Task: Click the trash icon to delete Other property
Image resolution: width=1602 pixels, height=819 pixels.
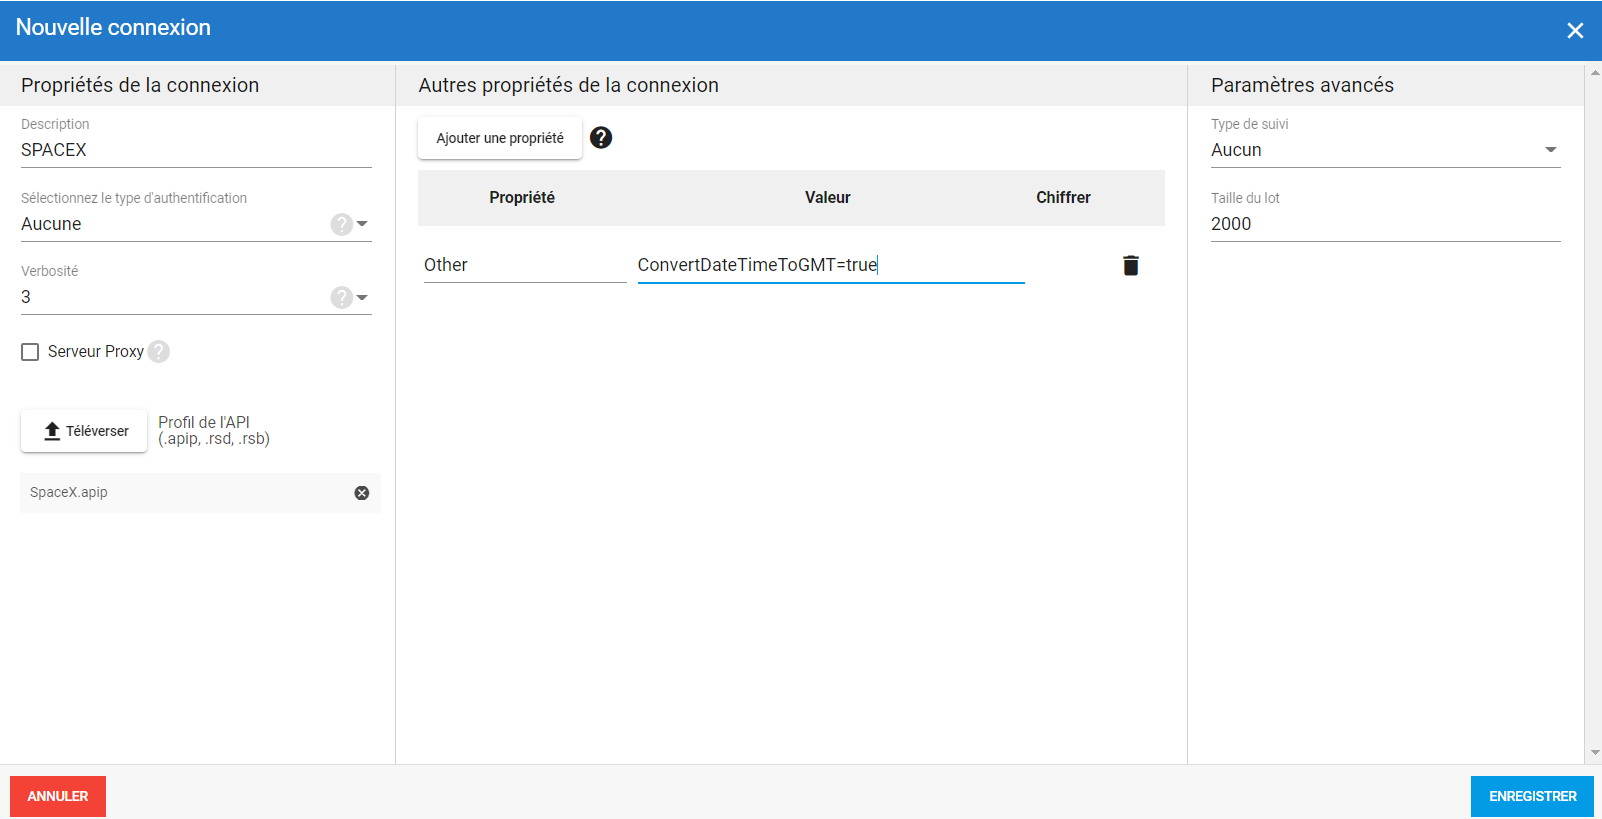Action: tap(1130, 265)
